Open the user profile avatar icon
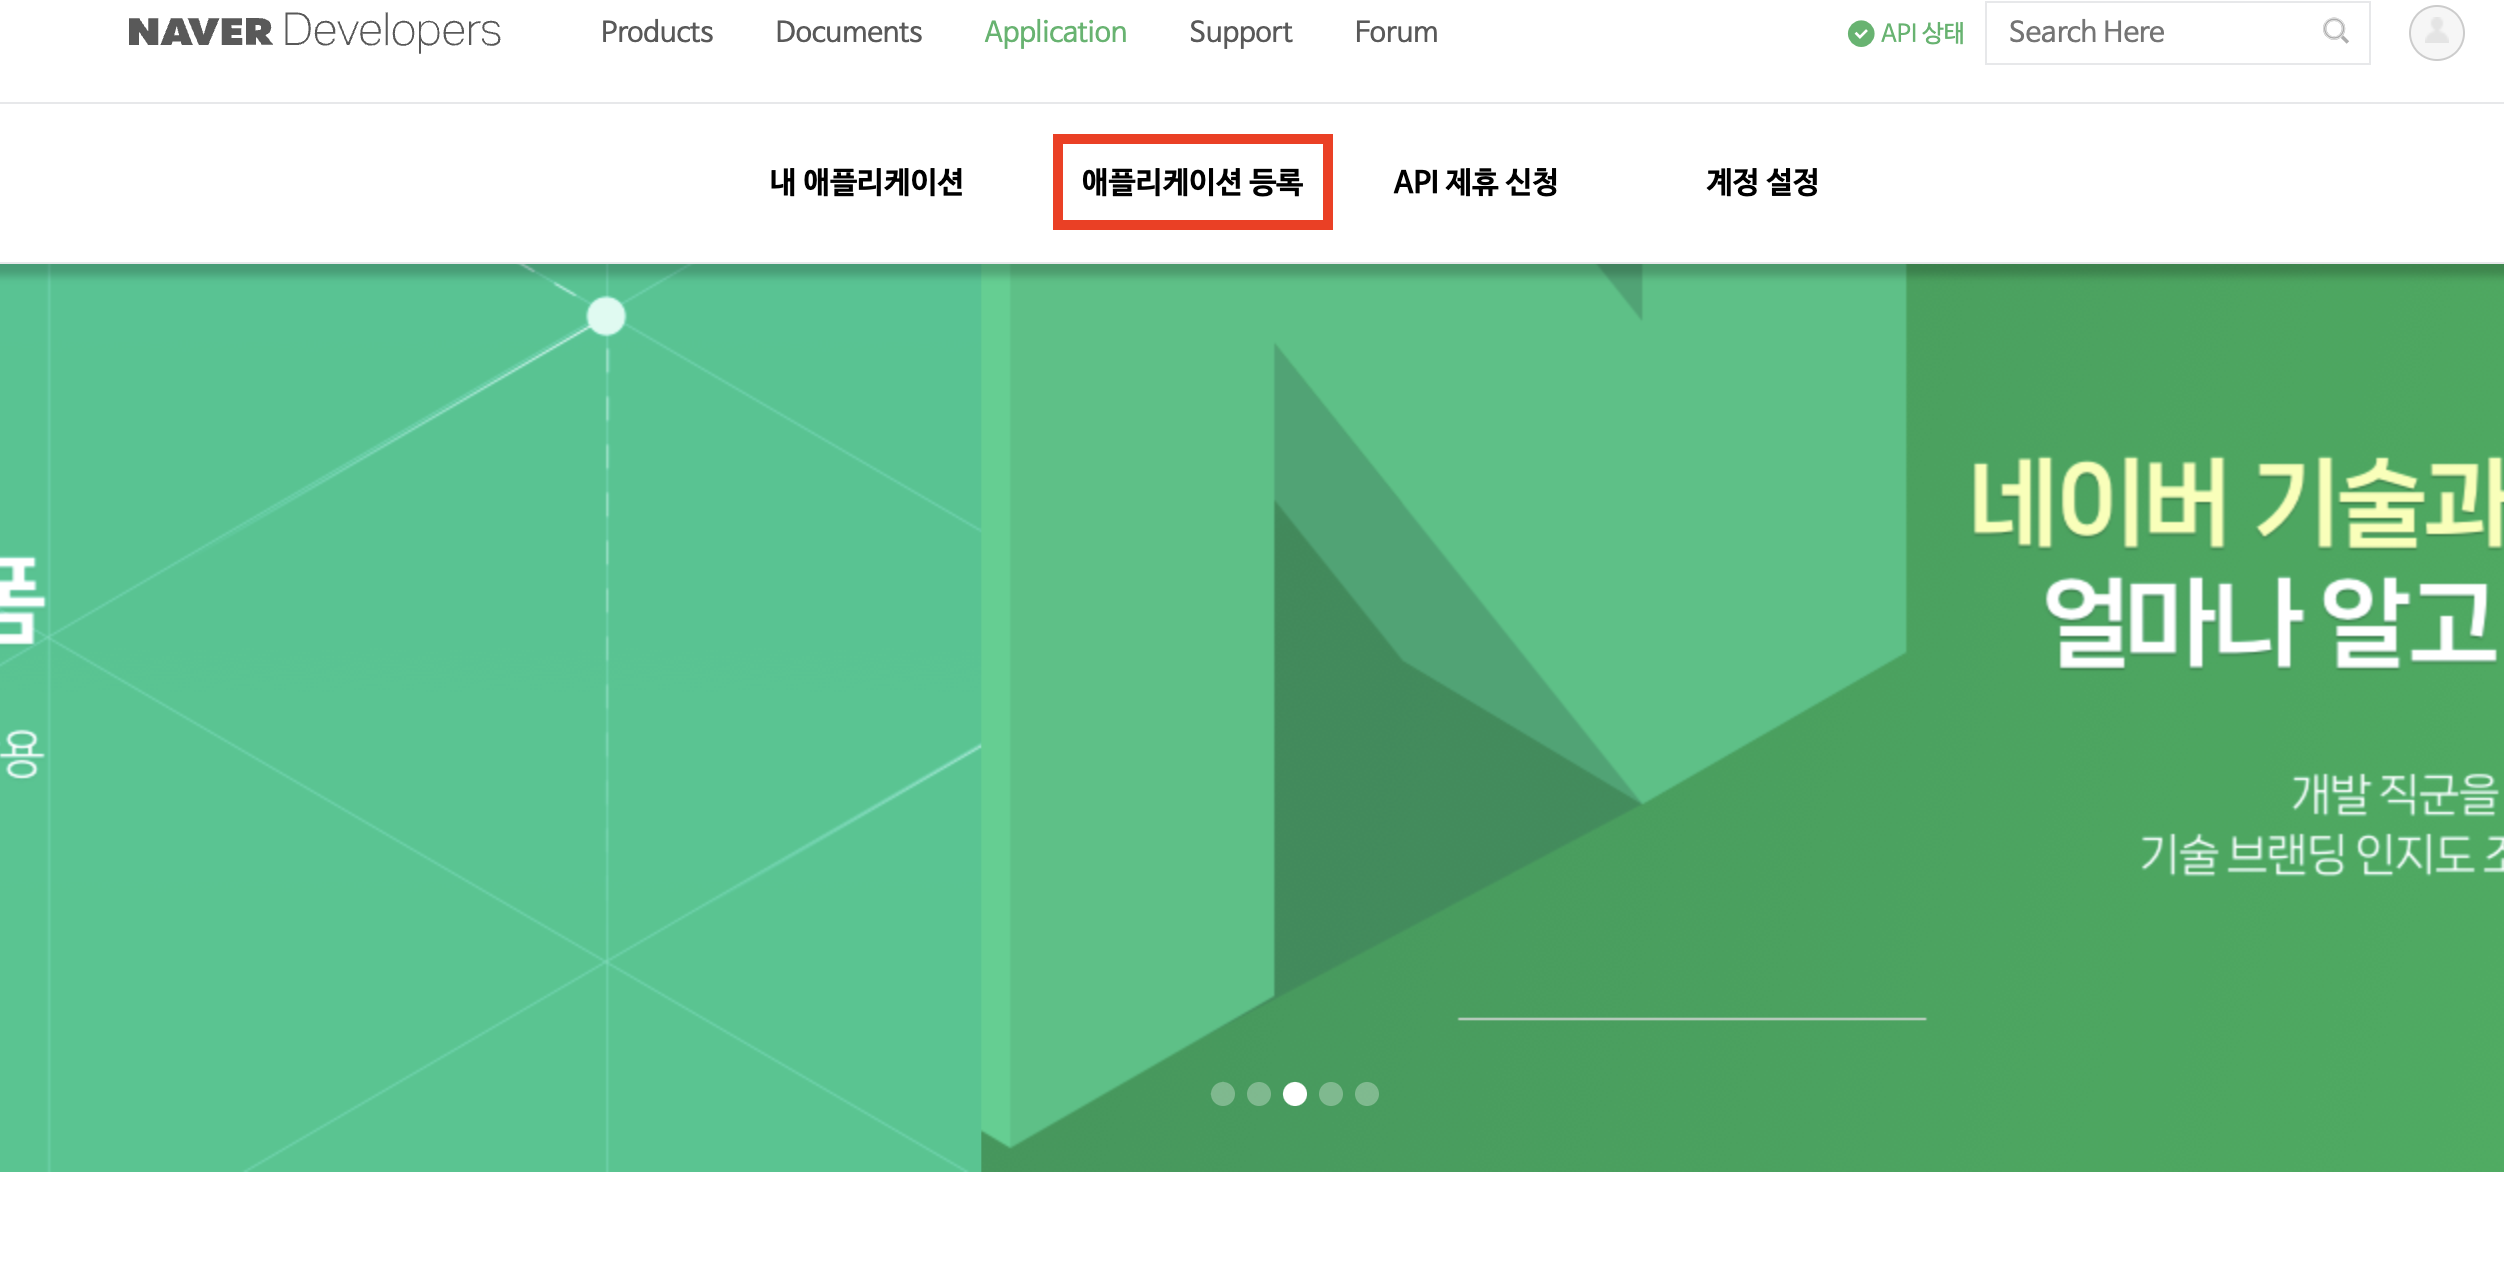 coord(2436,33)
